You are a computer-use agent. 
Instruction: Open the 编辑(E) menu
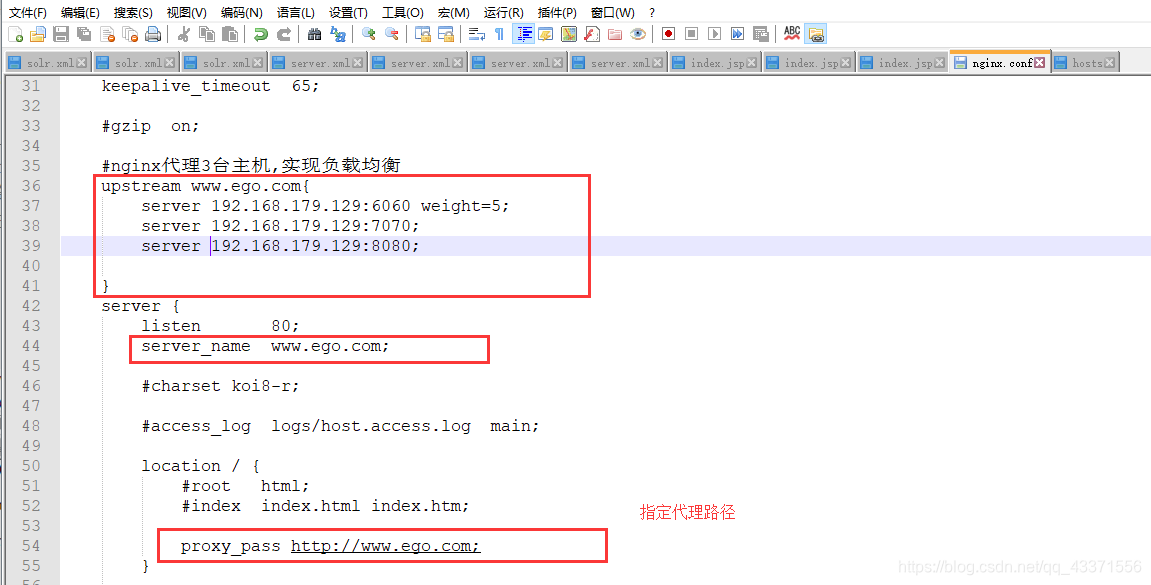pyautogui.click(x=80, y=12)
